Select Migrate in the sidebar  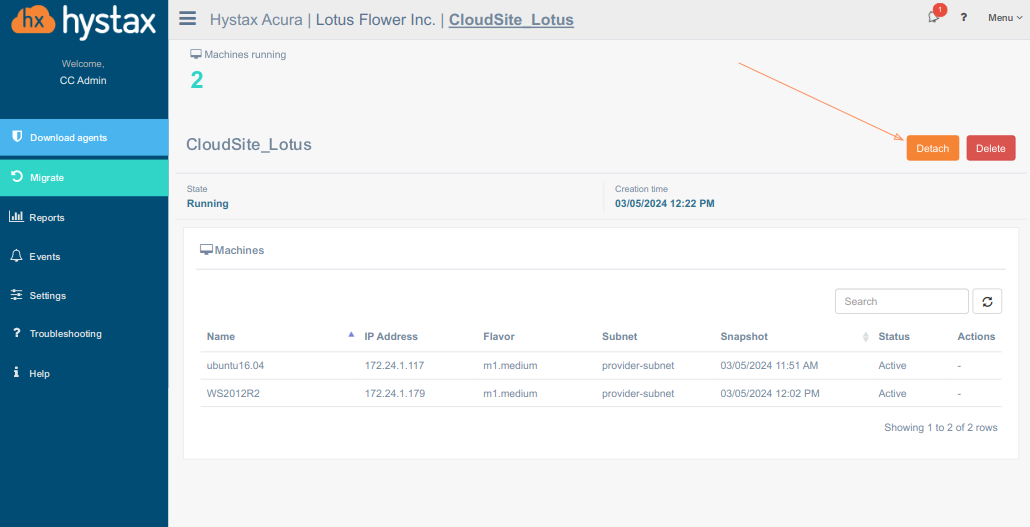pos(84,177)
